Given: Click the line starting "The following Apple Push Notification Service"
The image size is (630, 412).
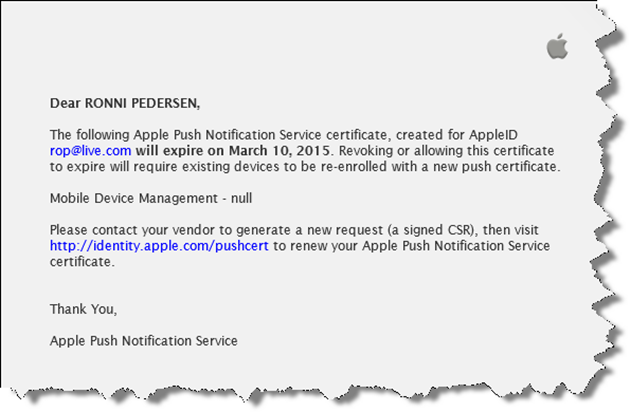Looking at the screenshot, I should 284,135.
